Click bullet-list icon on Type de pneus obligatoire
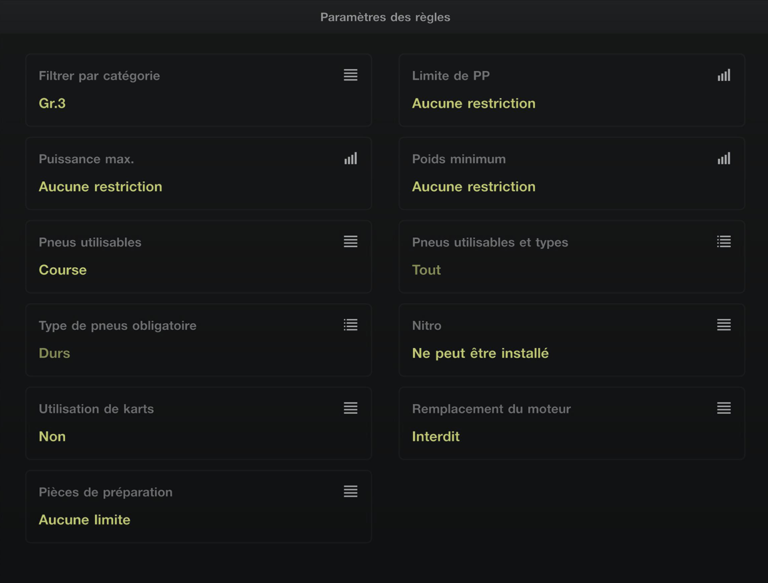This screenshot has height=583, width=768. pyautogui.click(x=350, y=325)
